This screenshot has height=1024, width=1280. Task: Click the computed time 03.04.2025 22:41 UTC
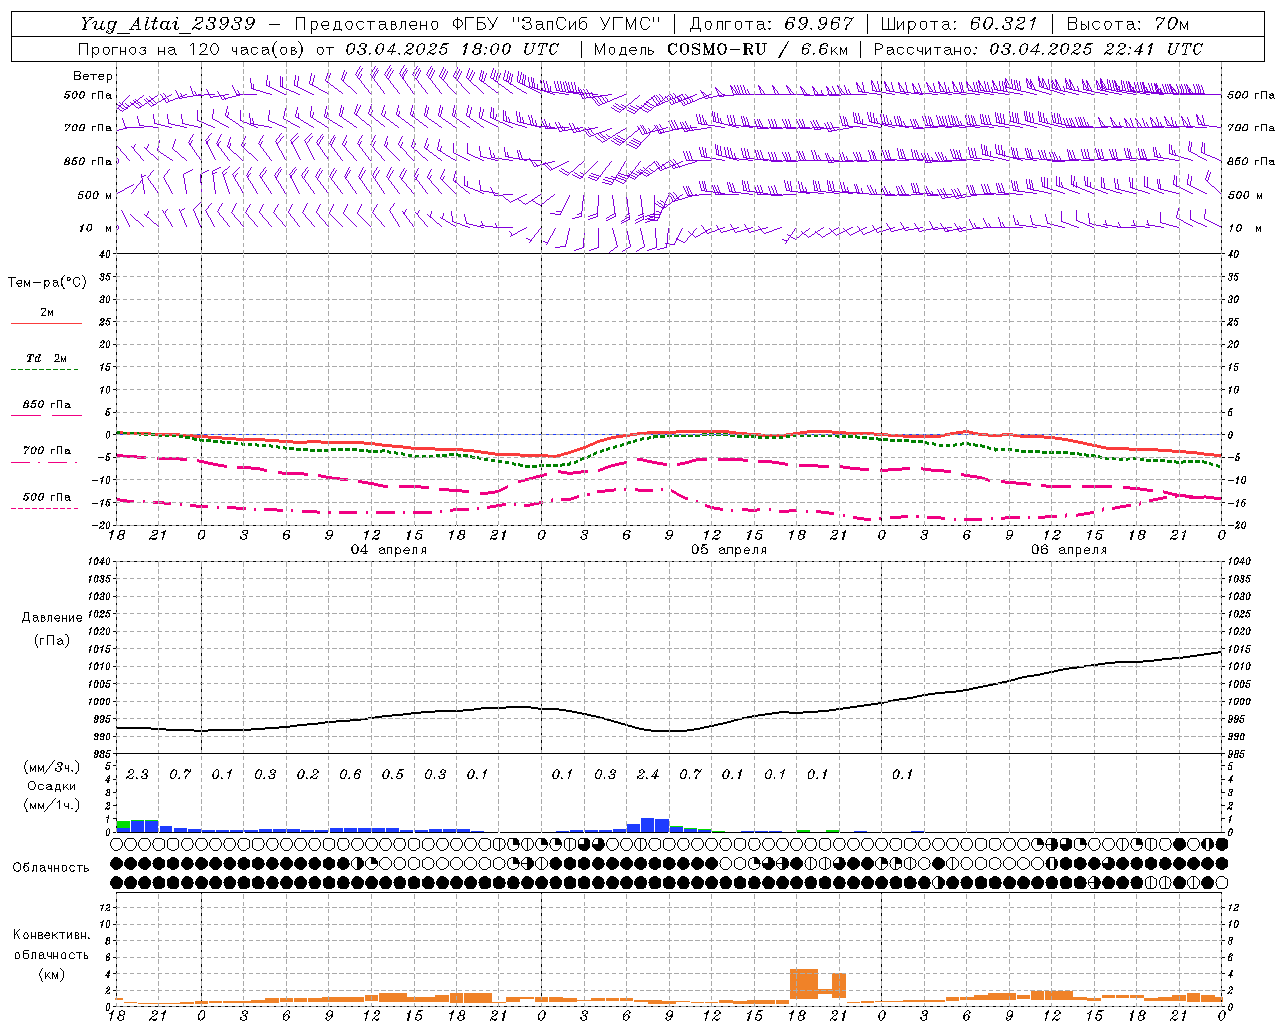[x=1096, y=49]
